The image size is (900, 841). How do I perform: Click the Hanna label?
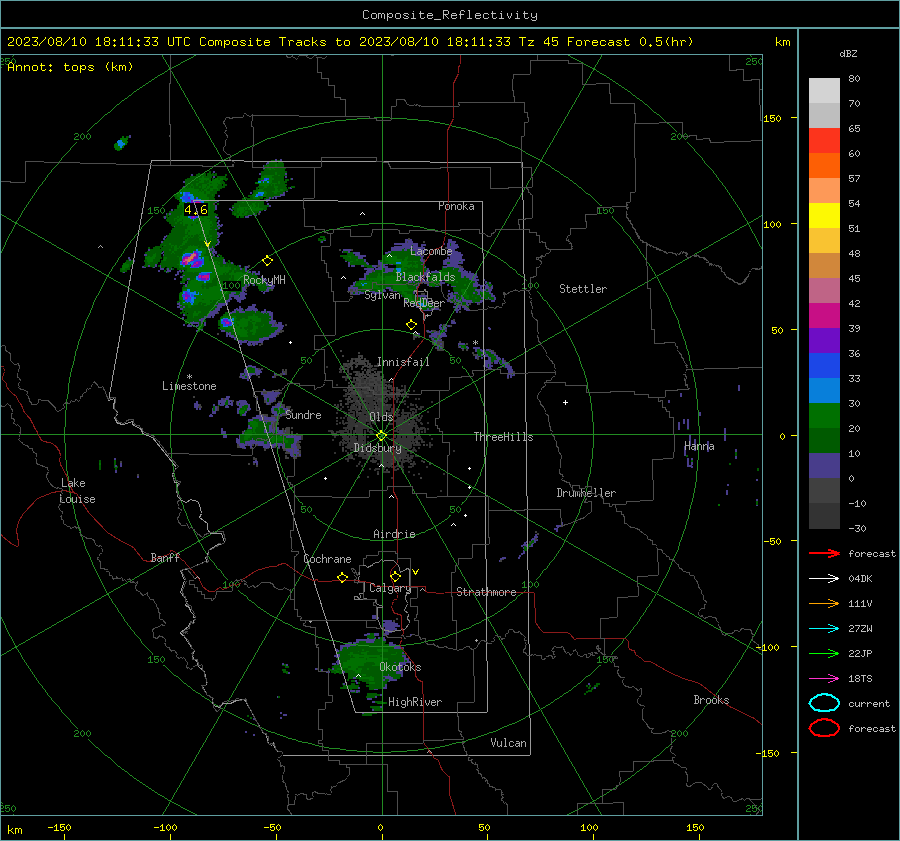tap(699, 446)
